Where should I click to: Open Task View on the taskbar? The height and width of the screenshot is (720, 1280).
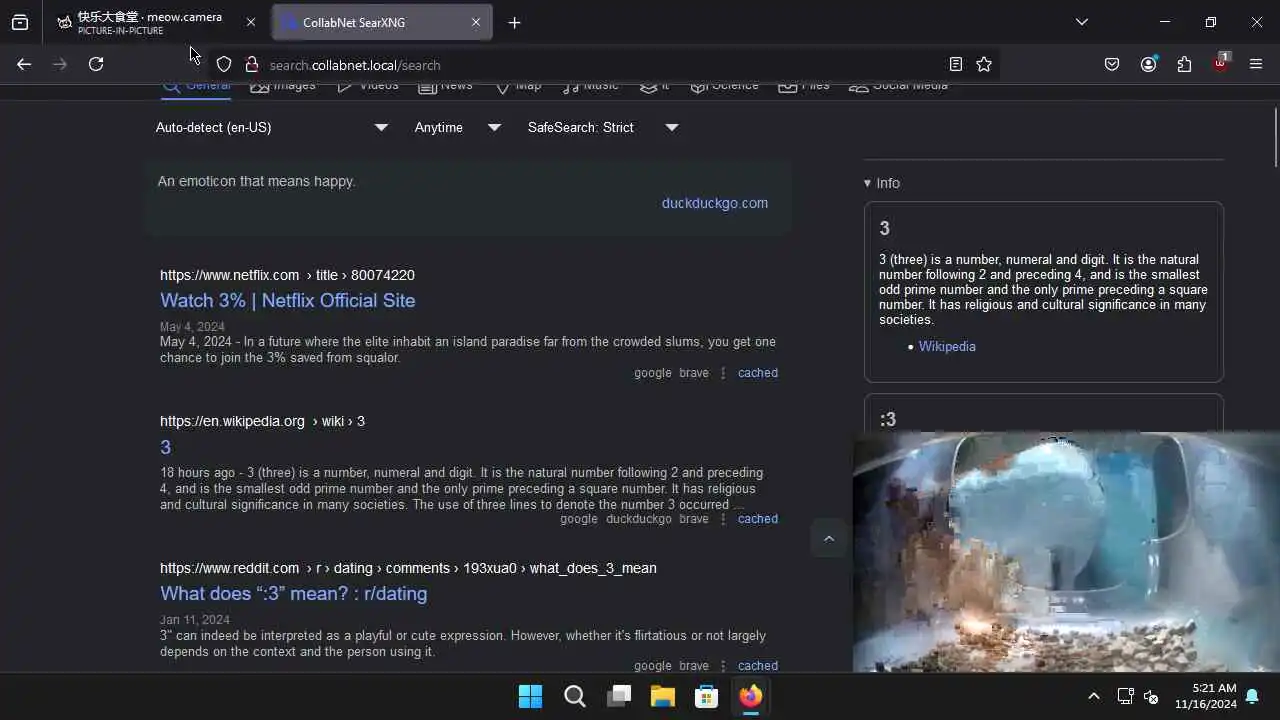(619, 696)
